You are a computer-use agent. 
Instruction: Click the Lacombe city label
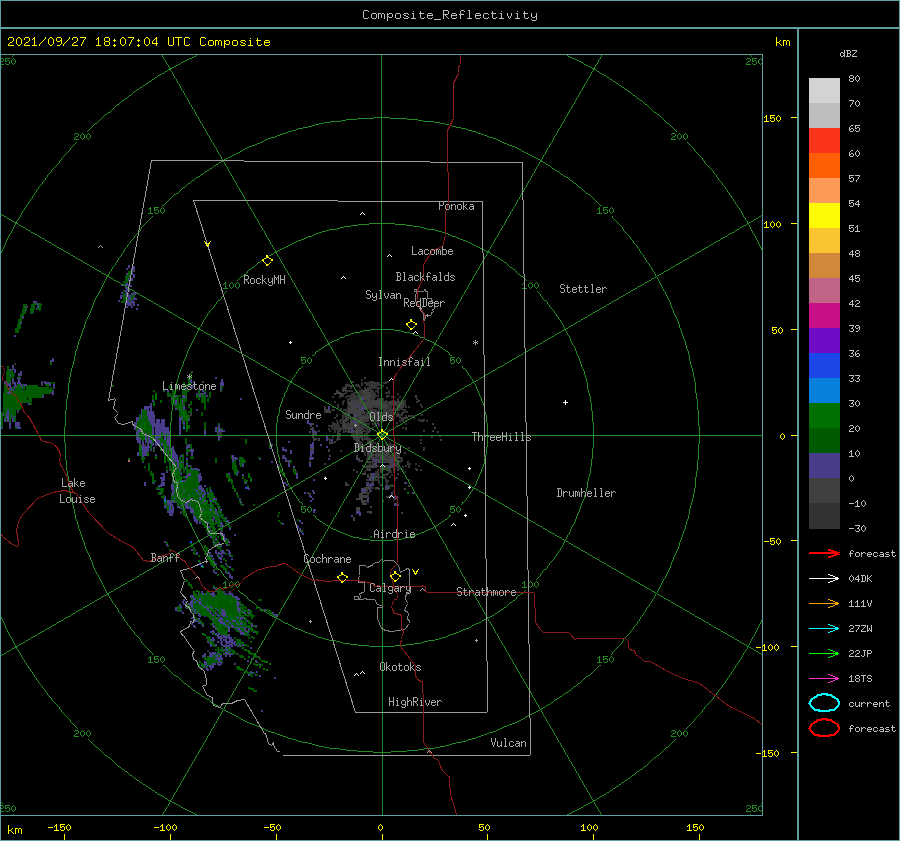(x=432, y=251)
